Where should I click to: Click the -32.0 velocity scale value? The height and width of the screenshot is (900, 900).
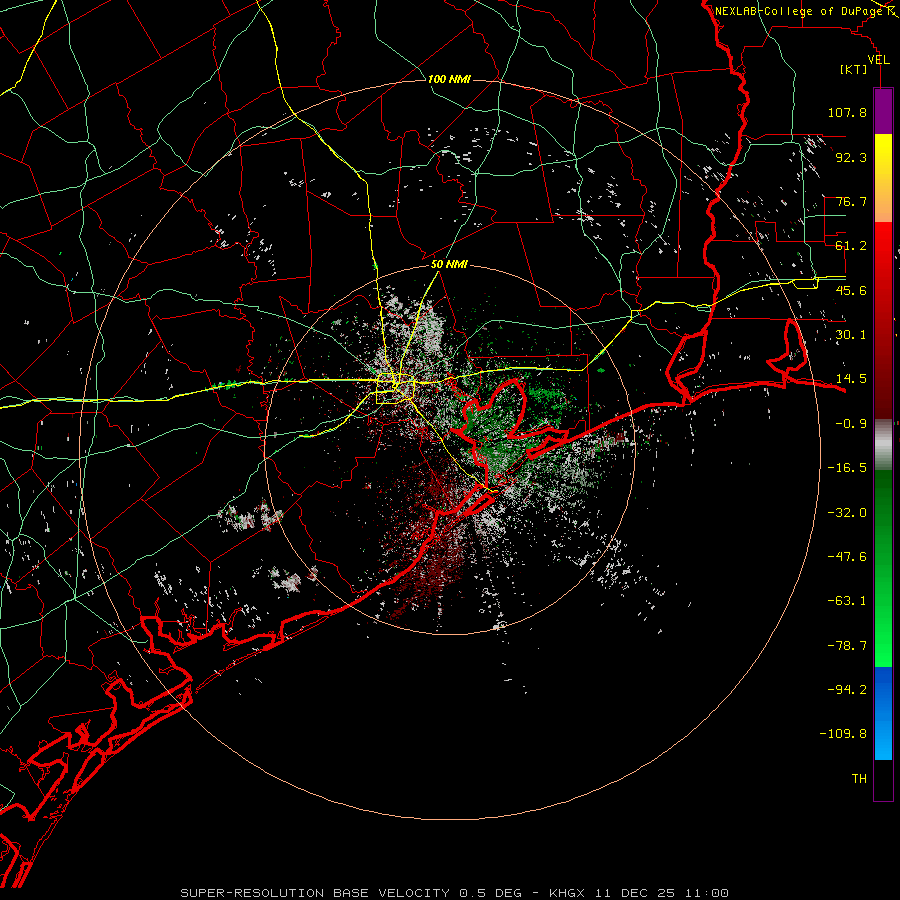847,513
